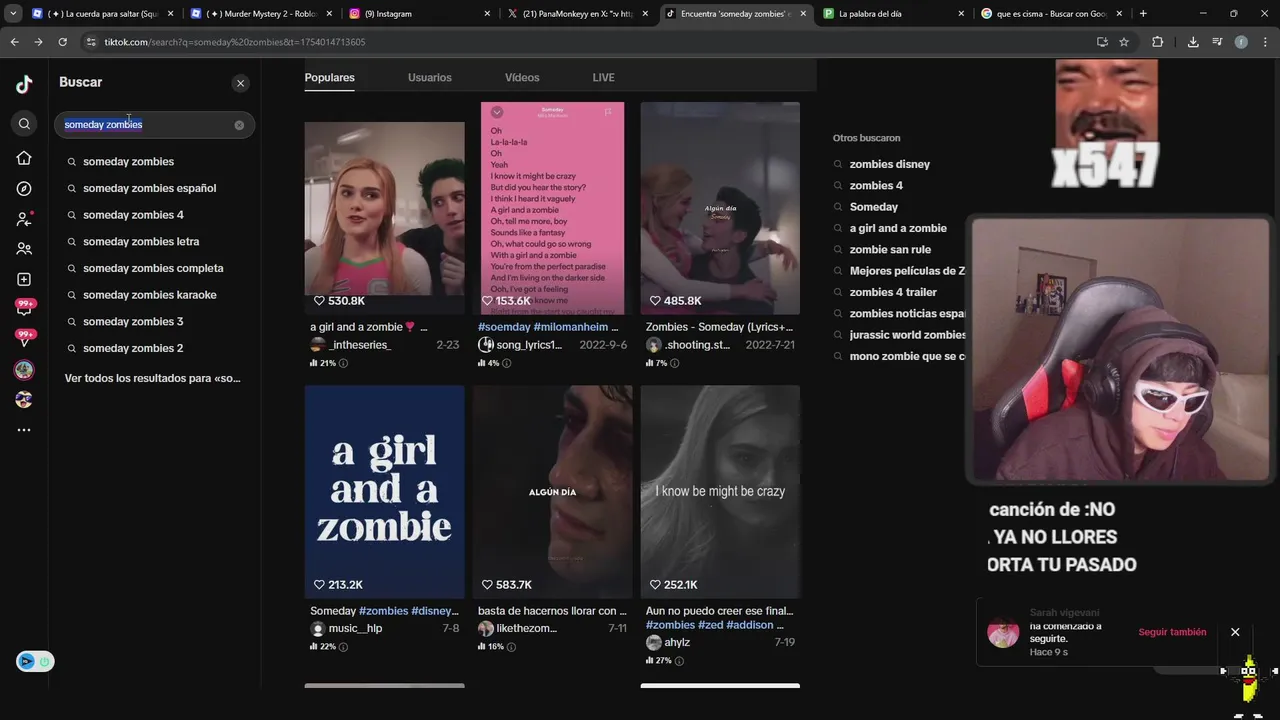
Task: Open the Activity inbox icon with 99+ badge
Action: pos(24,338)
